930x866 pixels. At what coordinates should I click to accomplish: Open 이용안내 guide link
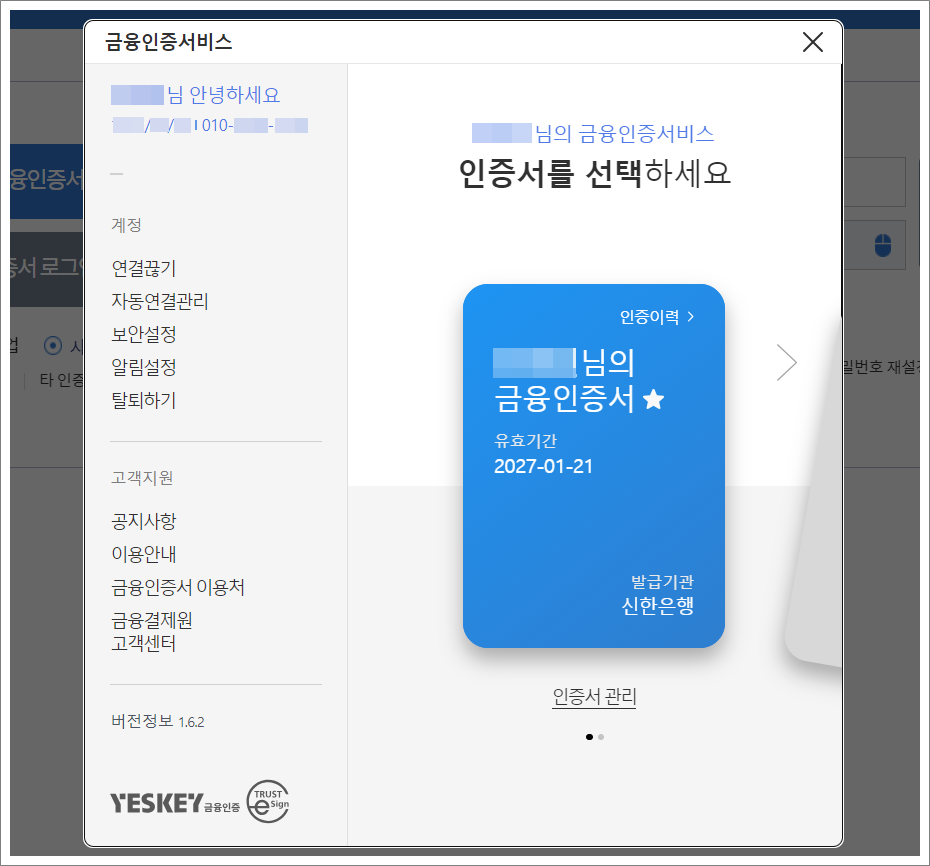[x=144, y=554]
